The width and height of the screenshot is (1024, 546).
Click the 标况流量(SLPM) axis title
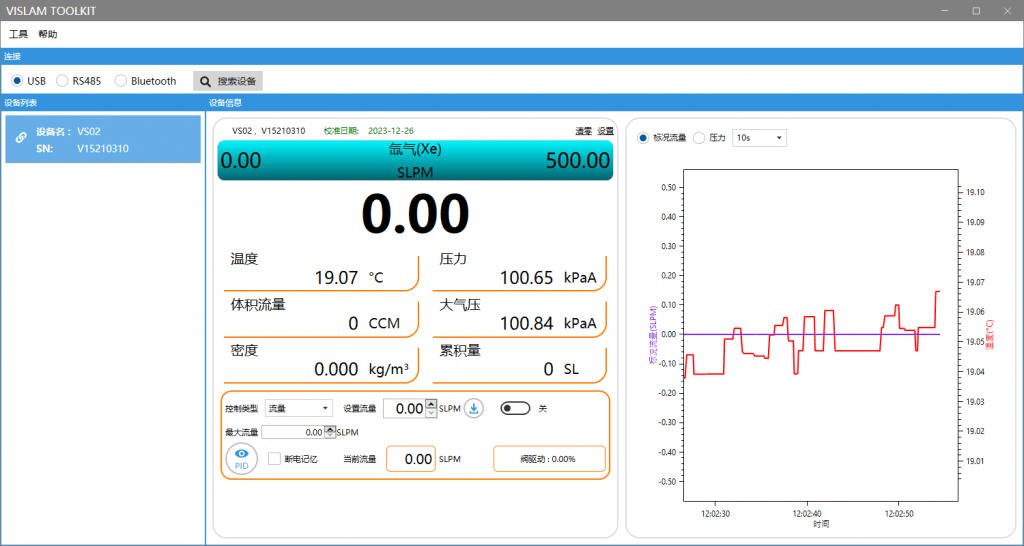[651, 334]
